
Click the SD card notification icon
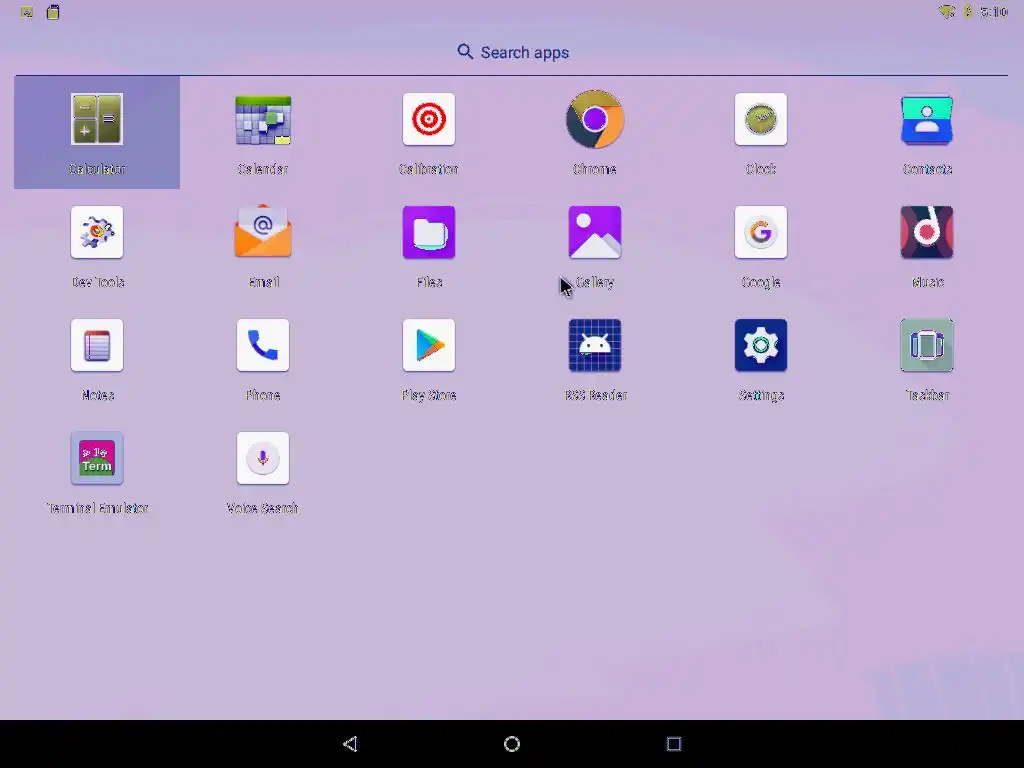(x=54, y=12)
